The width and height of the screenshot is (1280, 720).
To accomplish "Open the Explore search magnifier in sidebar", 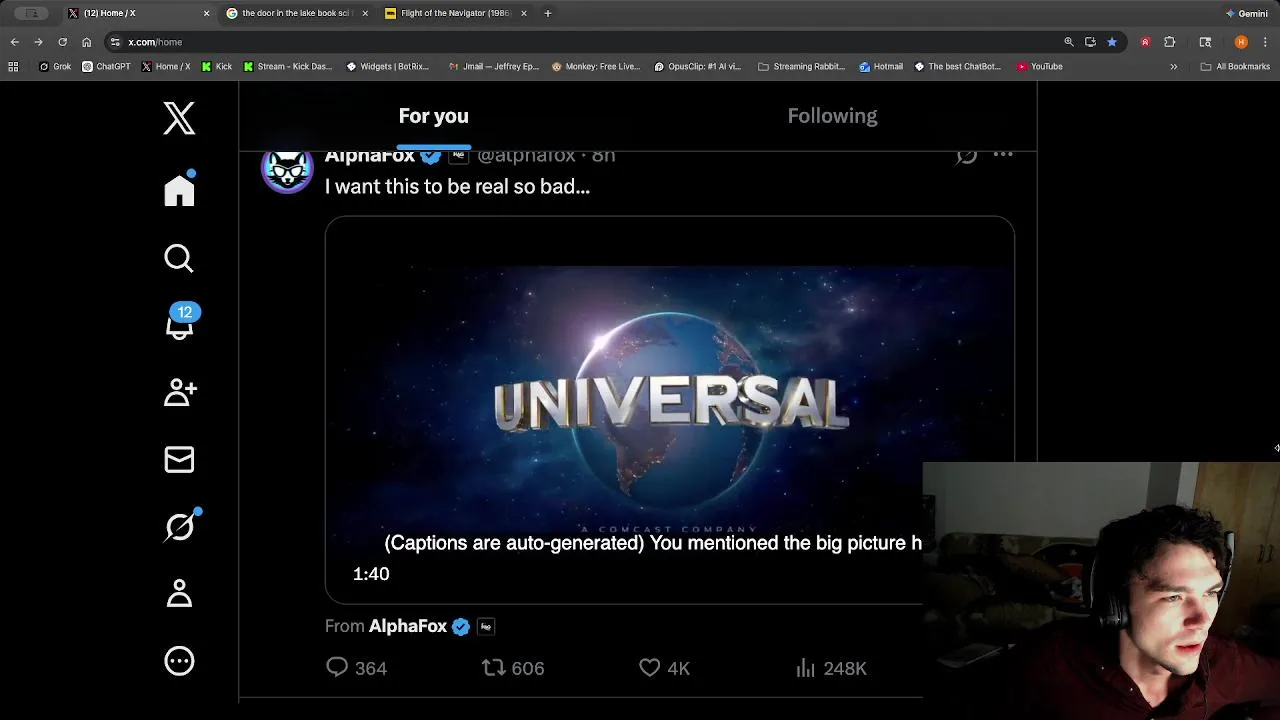I will click(179, 258).
